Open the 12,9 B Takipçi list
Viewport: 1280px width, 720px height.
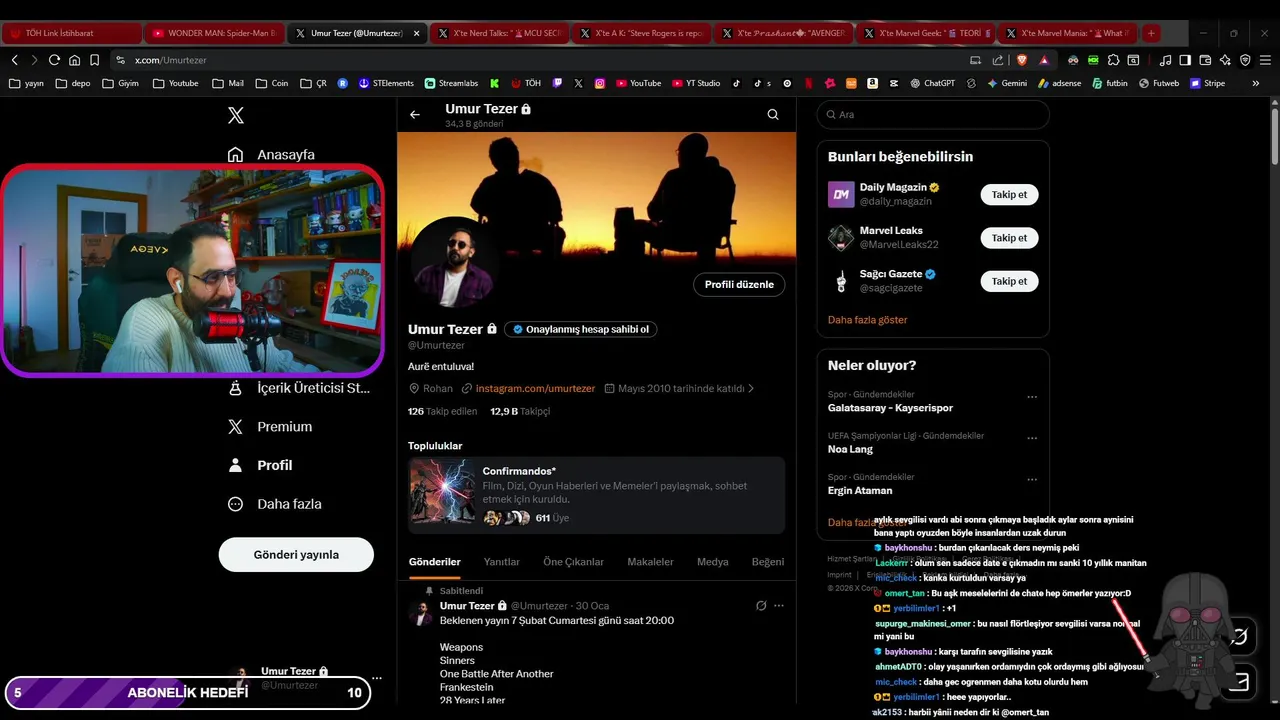(x=520, y=411)
